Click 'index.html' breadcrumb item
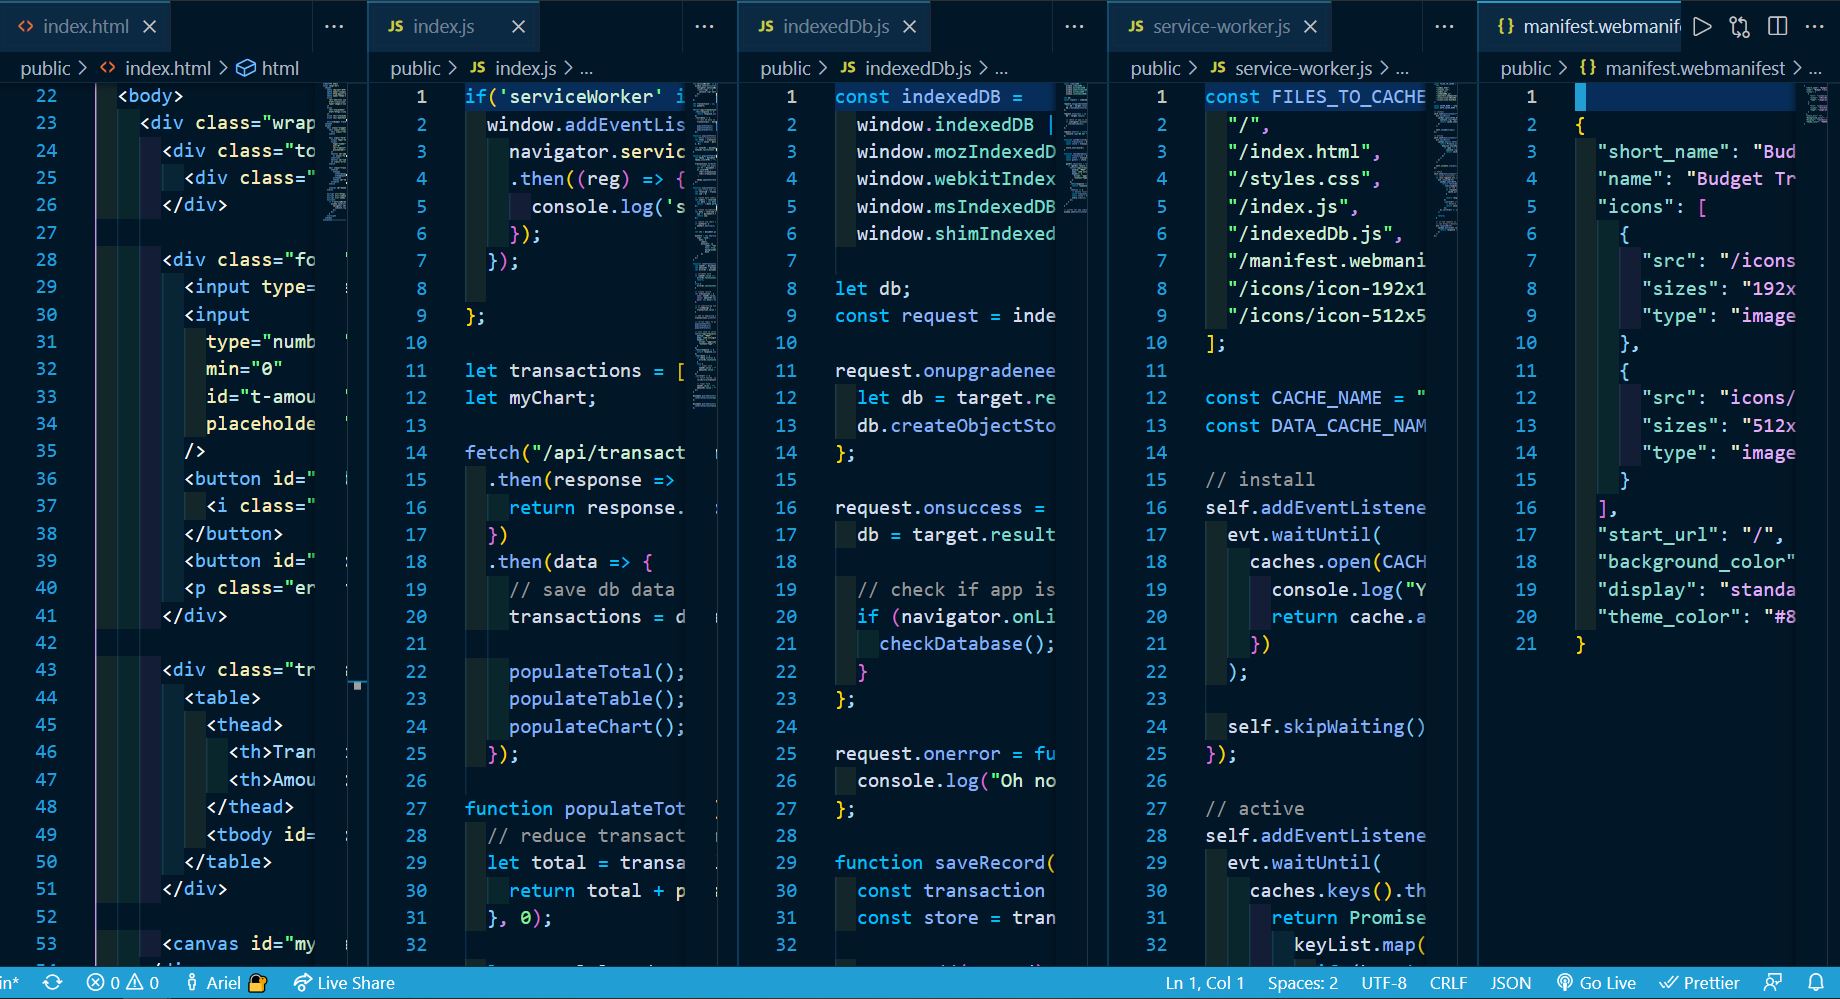The image size is (1840, 999). click(x=168, y=68)
